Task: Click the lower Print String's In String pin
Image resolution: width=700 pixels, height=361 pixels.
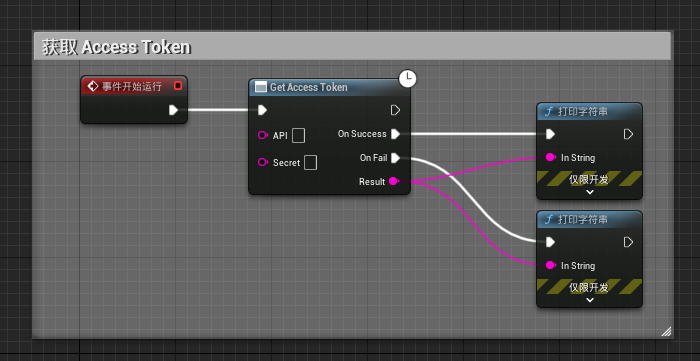Action: click(x=550, y=265)
